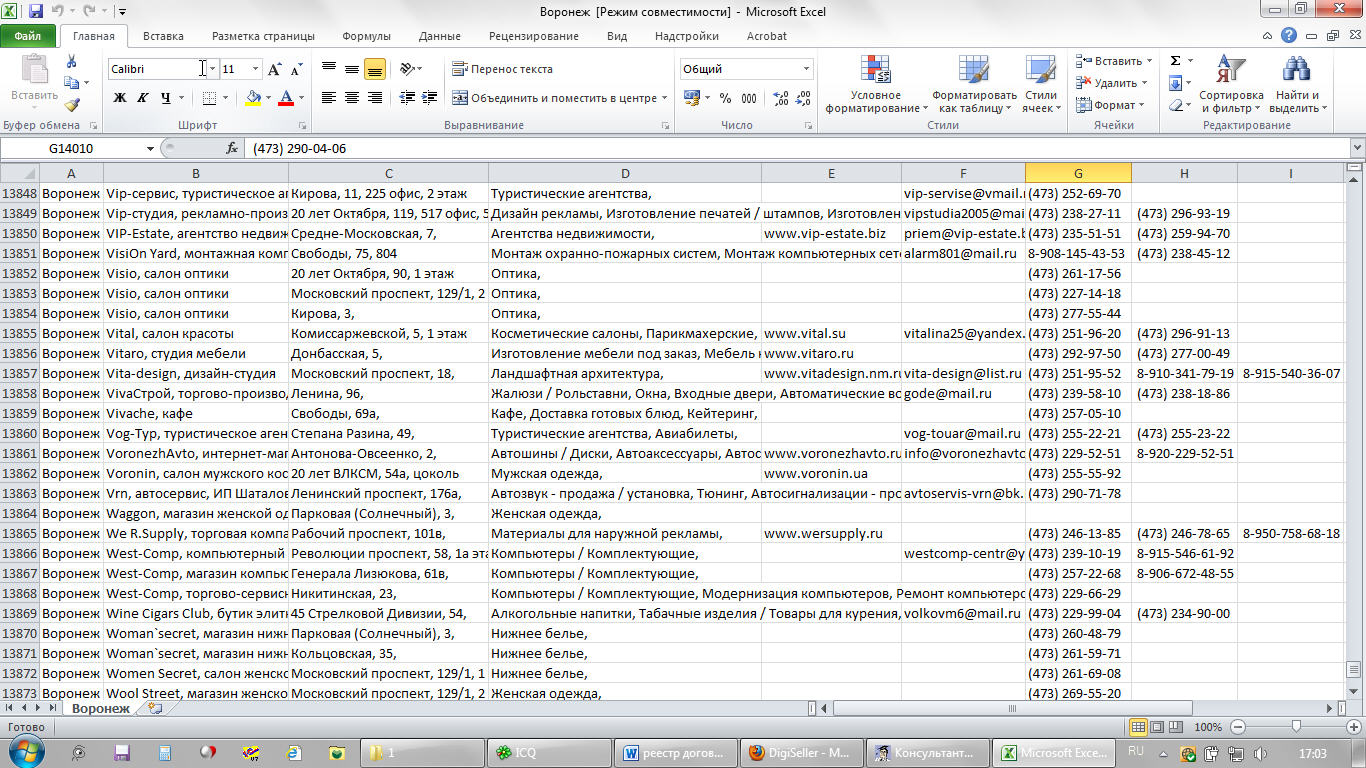Image resolution: width=1366 pixels, height=768 pixels.
Task: Open Условное форматирование menu
Action: tap(876, 84)
